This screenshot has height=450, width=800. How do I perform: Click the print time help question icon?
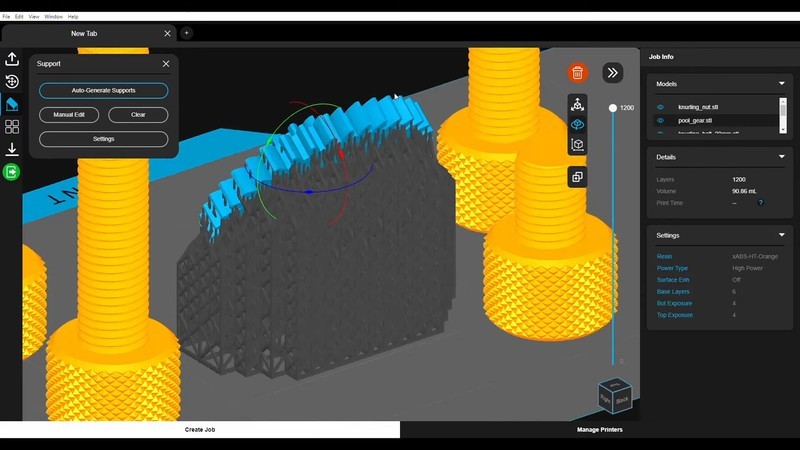(x=761, y=202)
